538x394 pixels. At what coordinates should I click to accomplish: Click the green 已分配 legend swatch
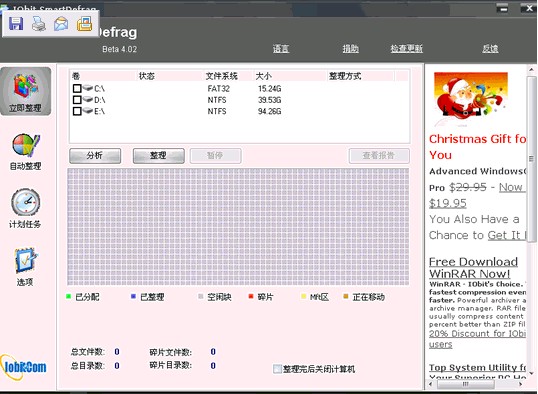(x=68, y=296)
